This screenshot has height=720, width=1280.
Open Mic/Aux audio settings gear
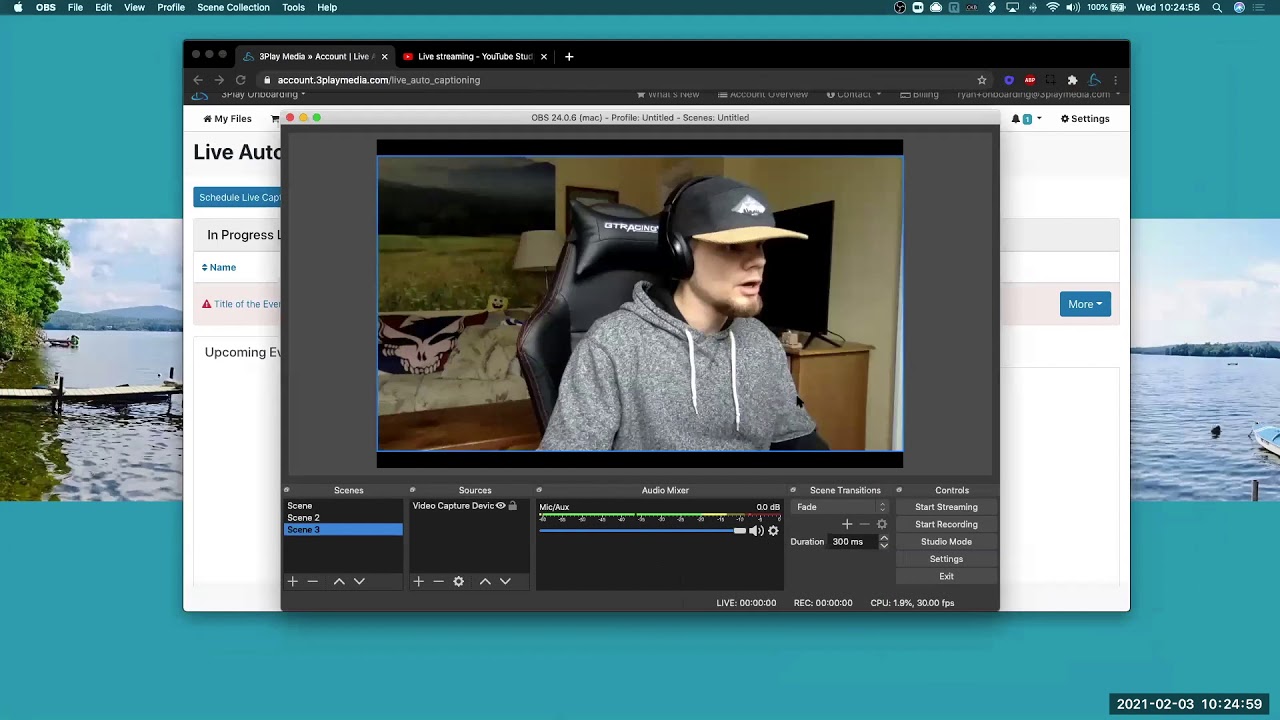(773, 531)
